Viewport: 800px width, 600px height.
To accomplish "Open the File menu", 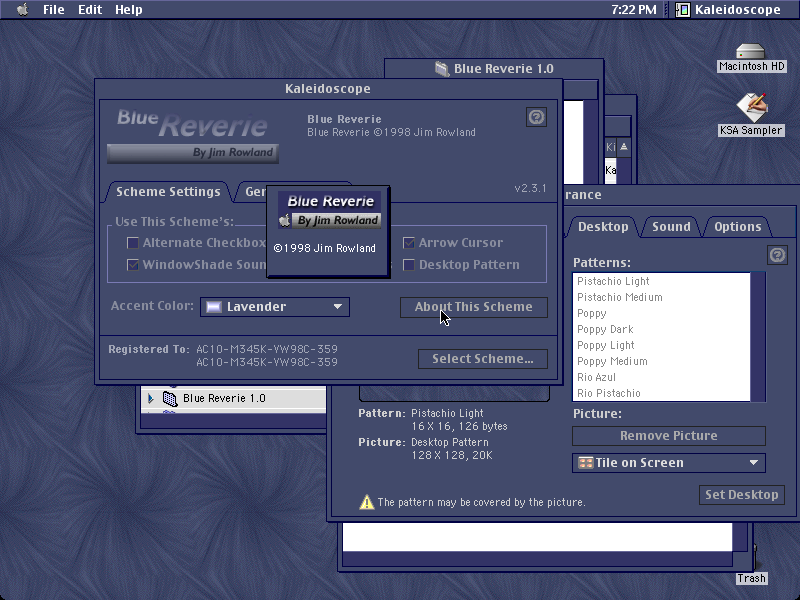I will [x=54, y=10].
